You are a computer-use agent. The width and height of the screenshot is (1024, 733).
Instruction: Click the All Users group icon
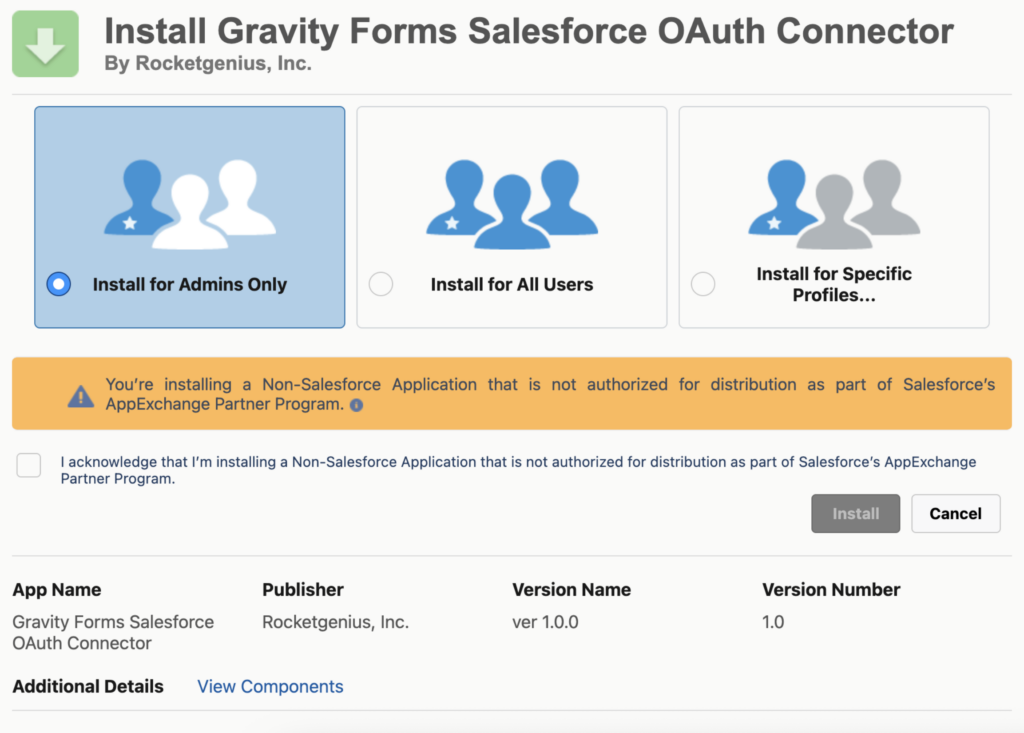pyautogui.click(x=512, y=204)
